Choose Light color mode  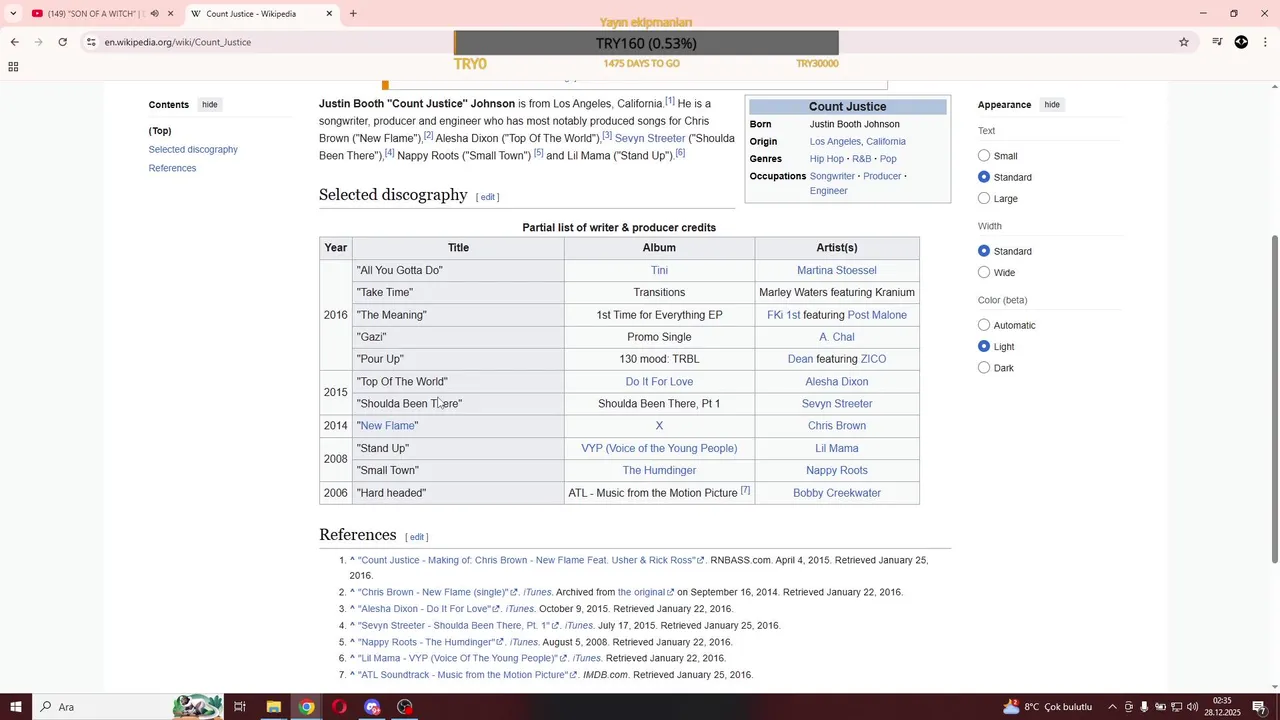pyautogui.click(x=984, y=346)
